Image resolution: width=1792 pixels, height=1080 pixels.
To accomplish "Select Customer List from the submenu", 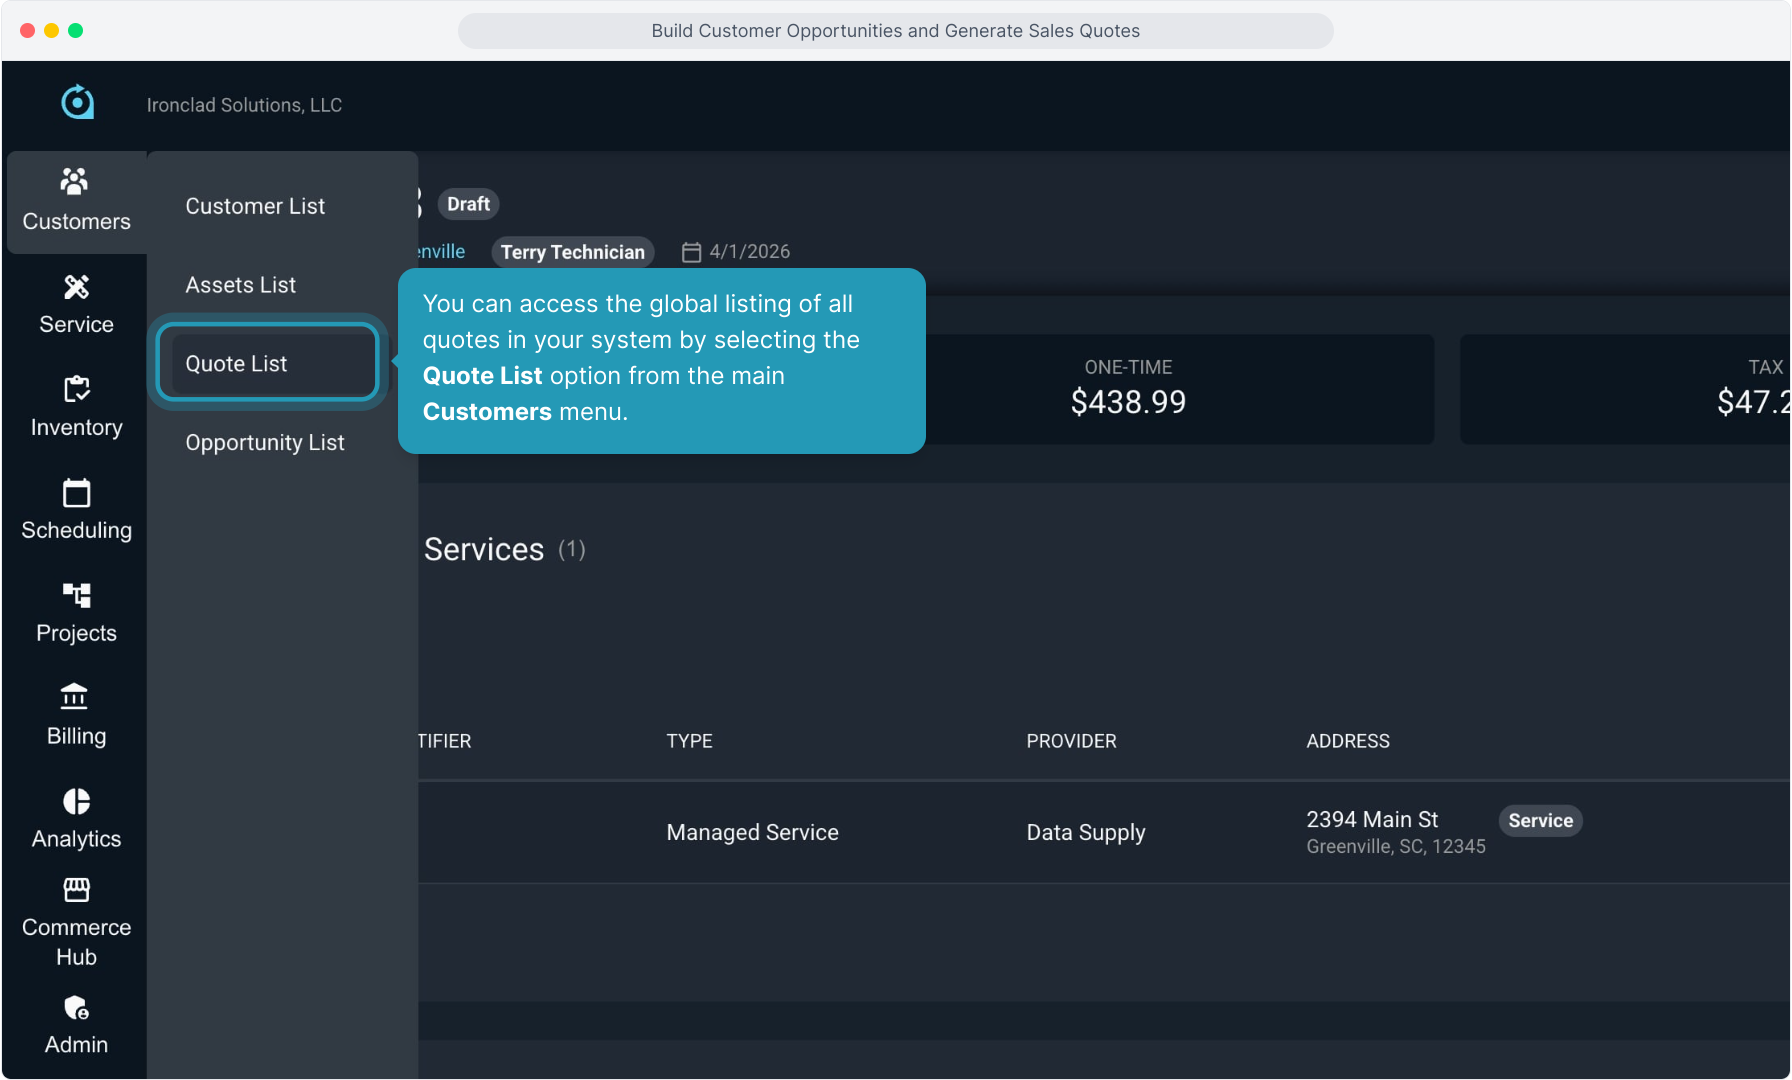I will tap(255, 206).
